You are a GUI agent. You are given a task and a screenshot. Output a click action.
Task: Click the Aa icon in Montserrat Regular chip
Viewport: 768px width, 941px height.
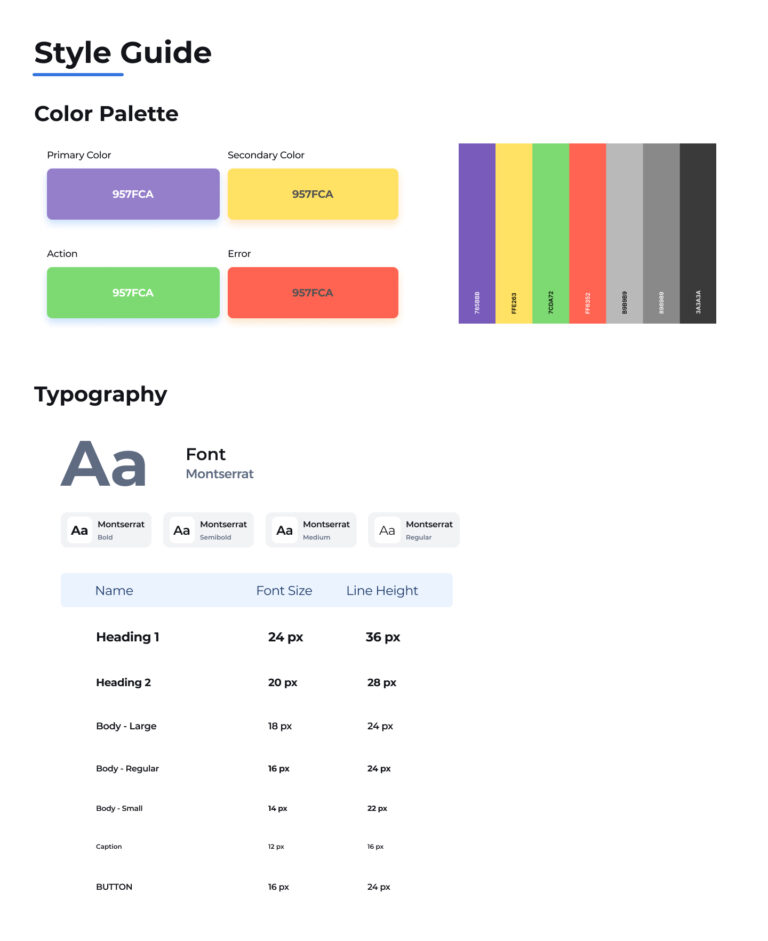click(x=387, y=531)
